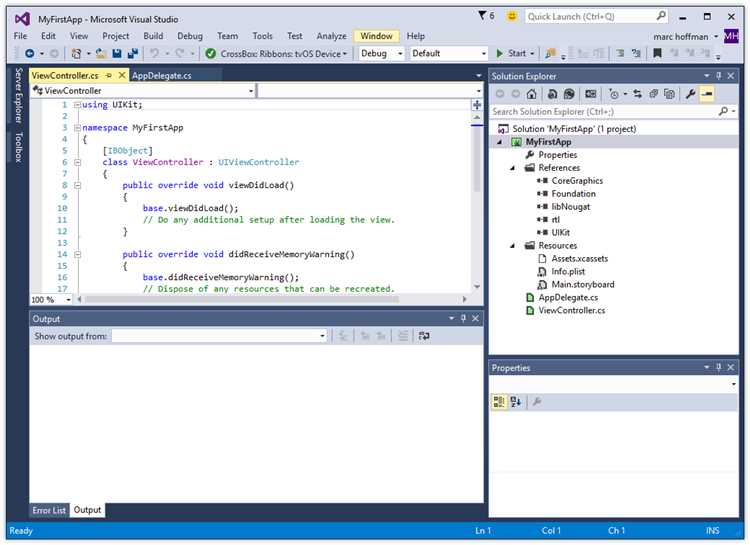Click the editor horizontal scrollbar thumb
The width and height of the screenshot is (750, 545).
tap(242, 300)
